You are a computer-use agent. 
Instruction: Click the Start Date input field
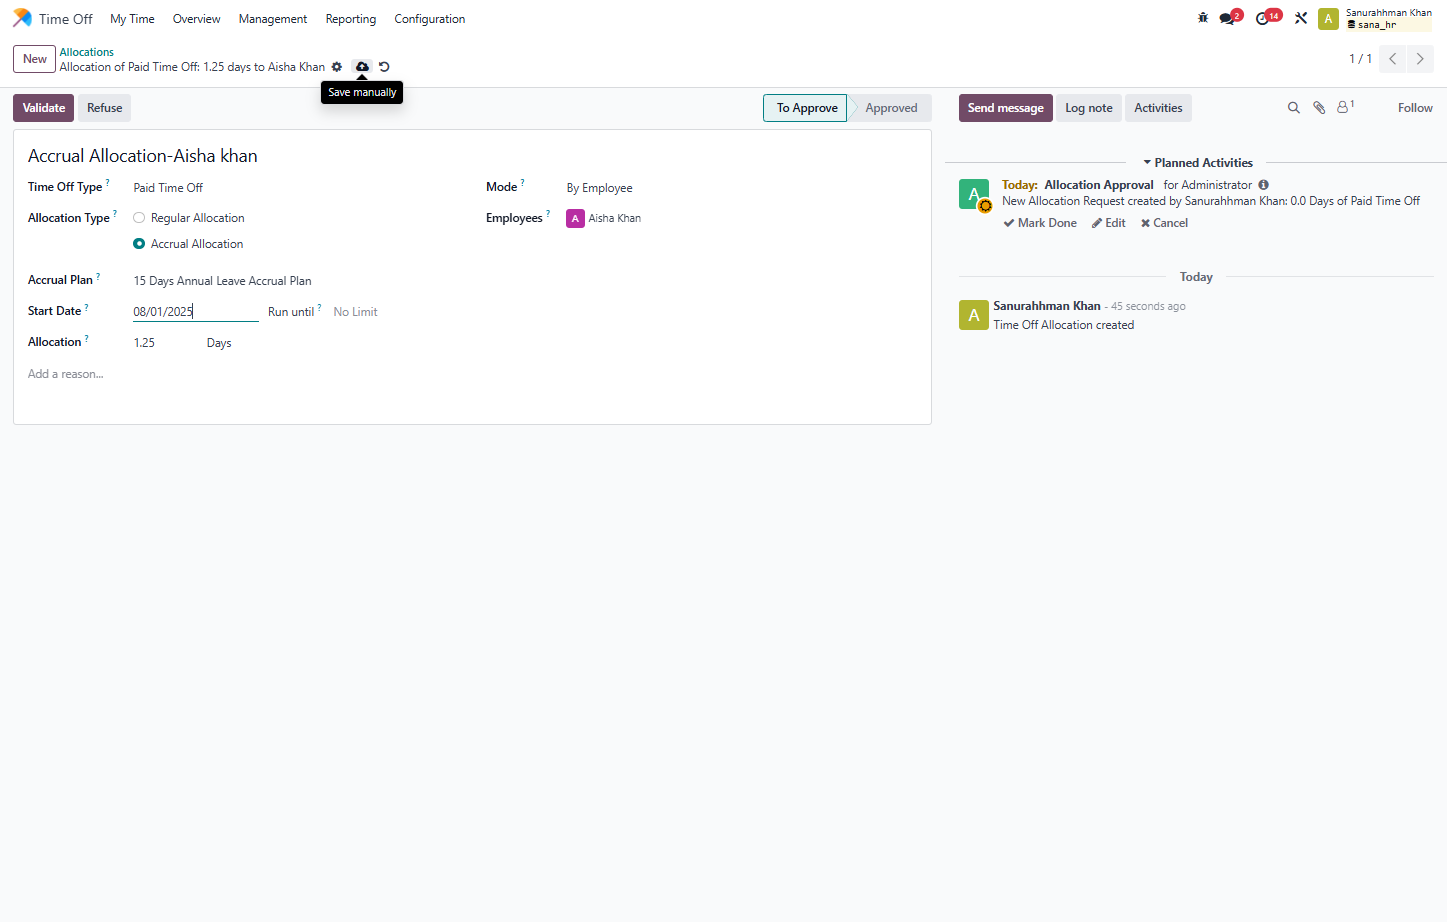pos(196,312)
